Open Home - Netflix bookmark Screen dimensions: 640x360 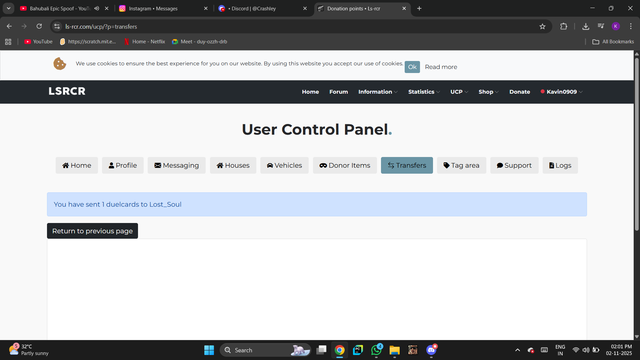[x=144, y=42]
